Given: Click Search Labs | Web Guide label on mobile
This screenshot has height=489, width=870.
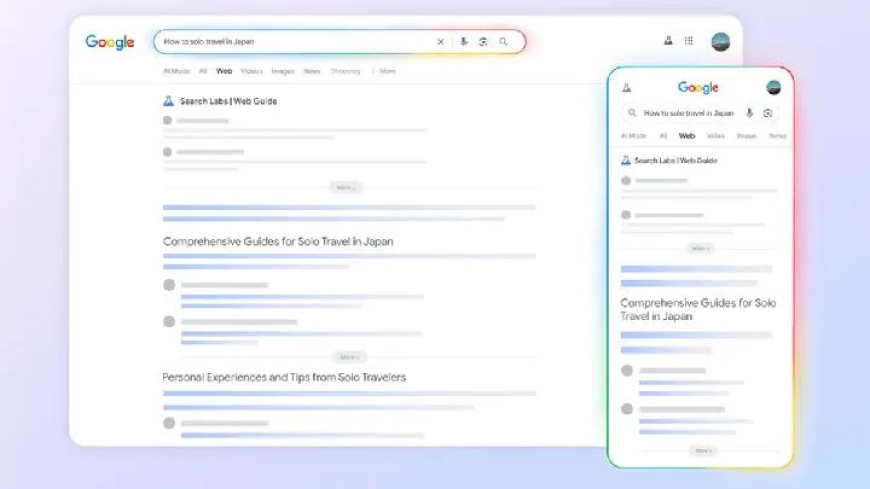Looking at the screenshot, I should (676, 160).
